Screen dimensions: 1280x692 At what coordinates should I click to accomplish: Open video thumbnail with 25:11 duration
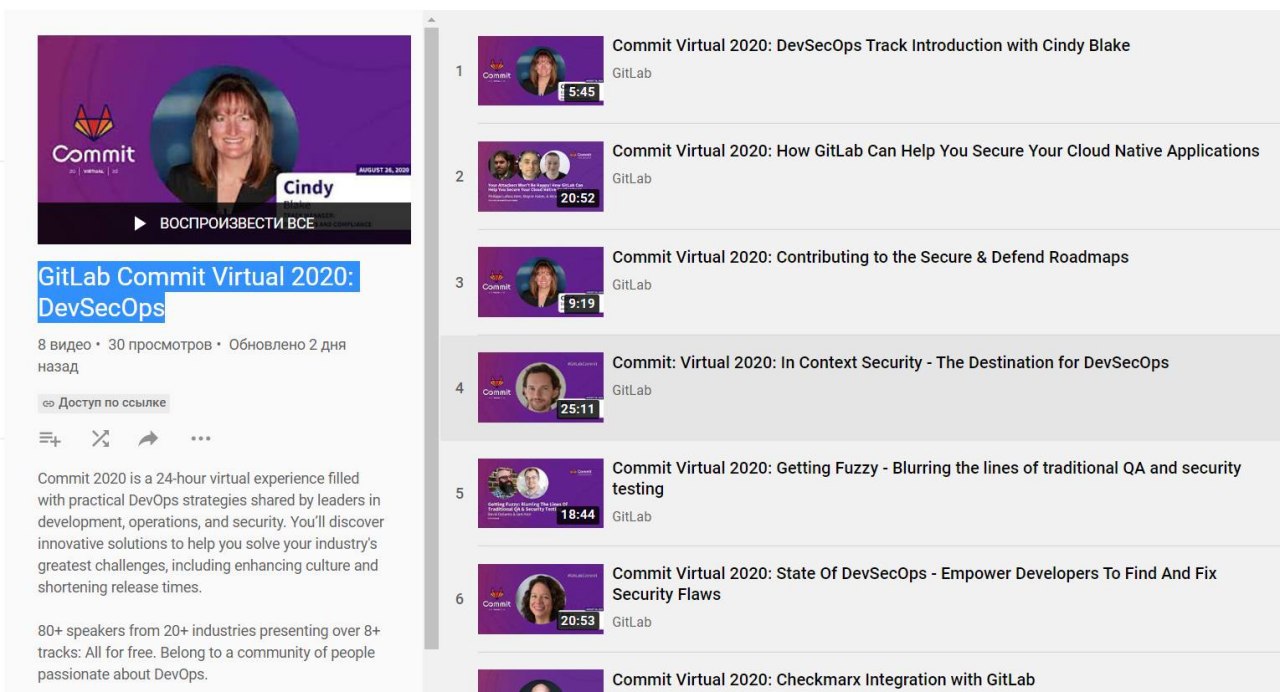540,387
